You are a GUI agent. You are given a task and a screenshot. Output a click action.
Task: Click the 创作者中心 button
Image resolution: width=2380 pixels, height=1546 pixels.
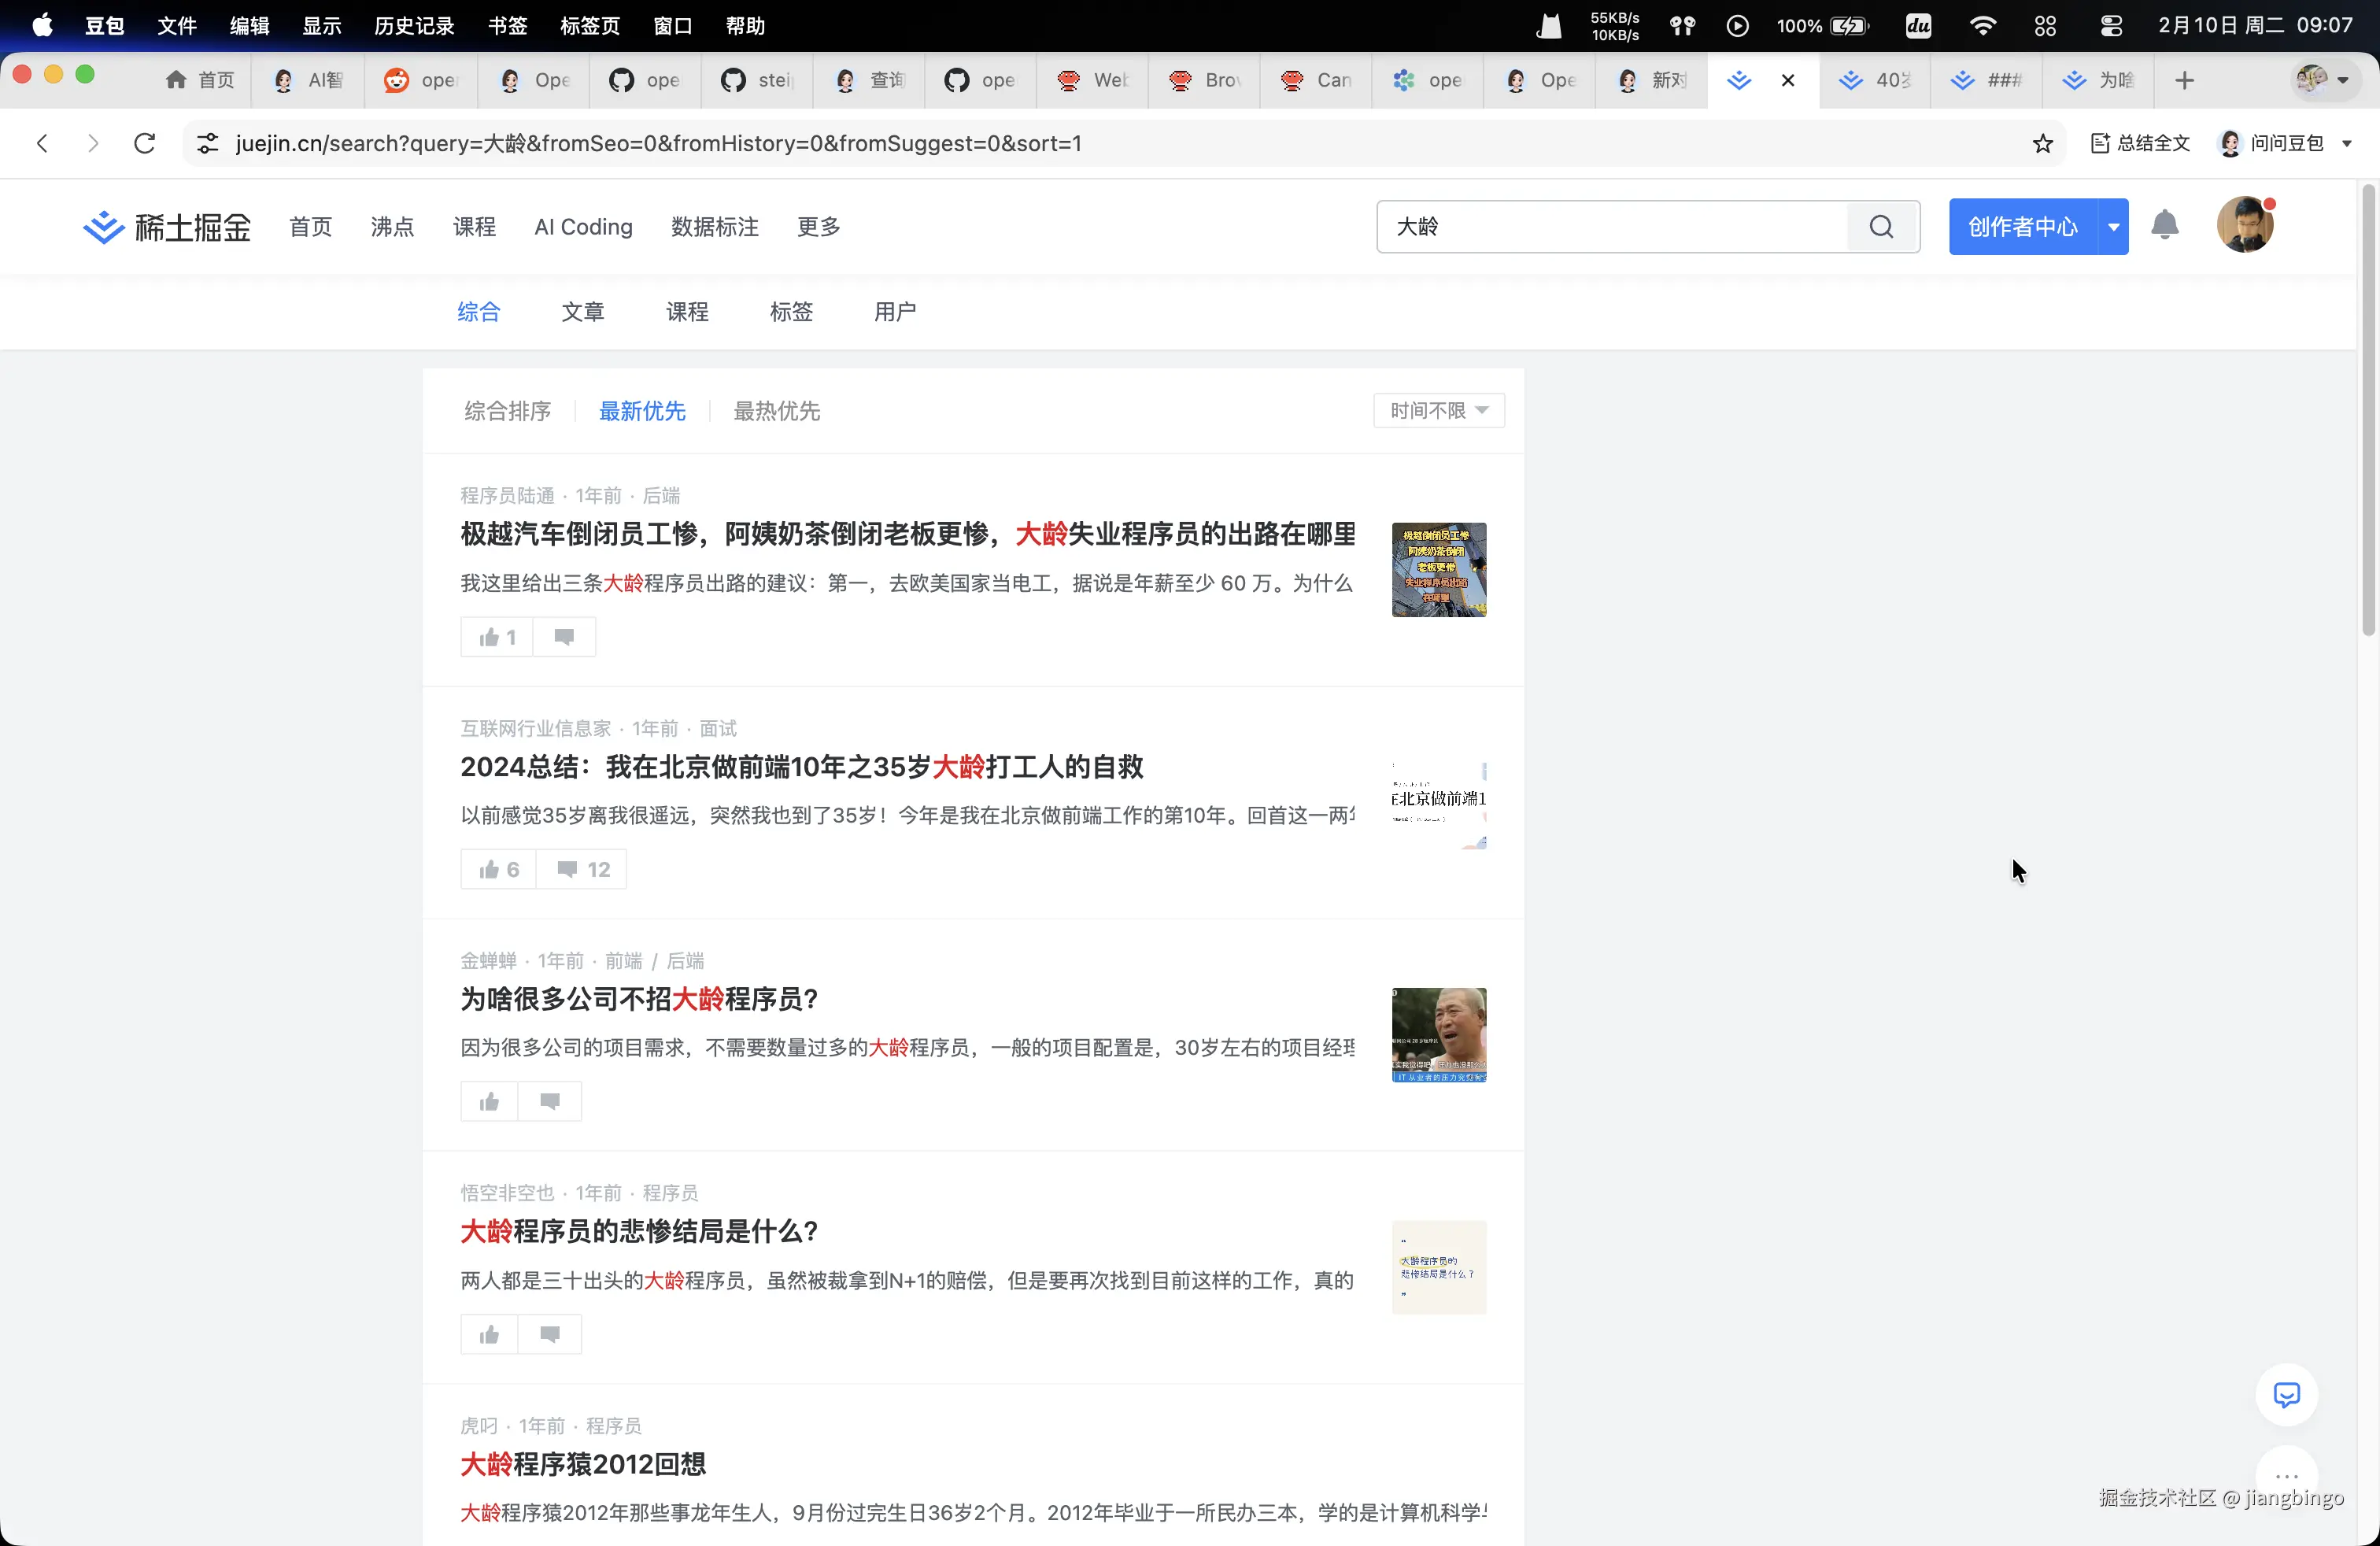2020,226
